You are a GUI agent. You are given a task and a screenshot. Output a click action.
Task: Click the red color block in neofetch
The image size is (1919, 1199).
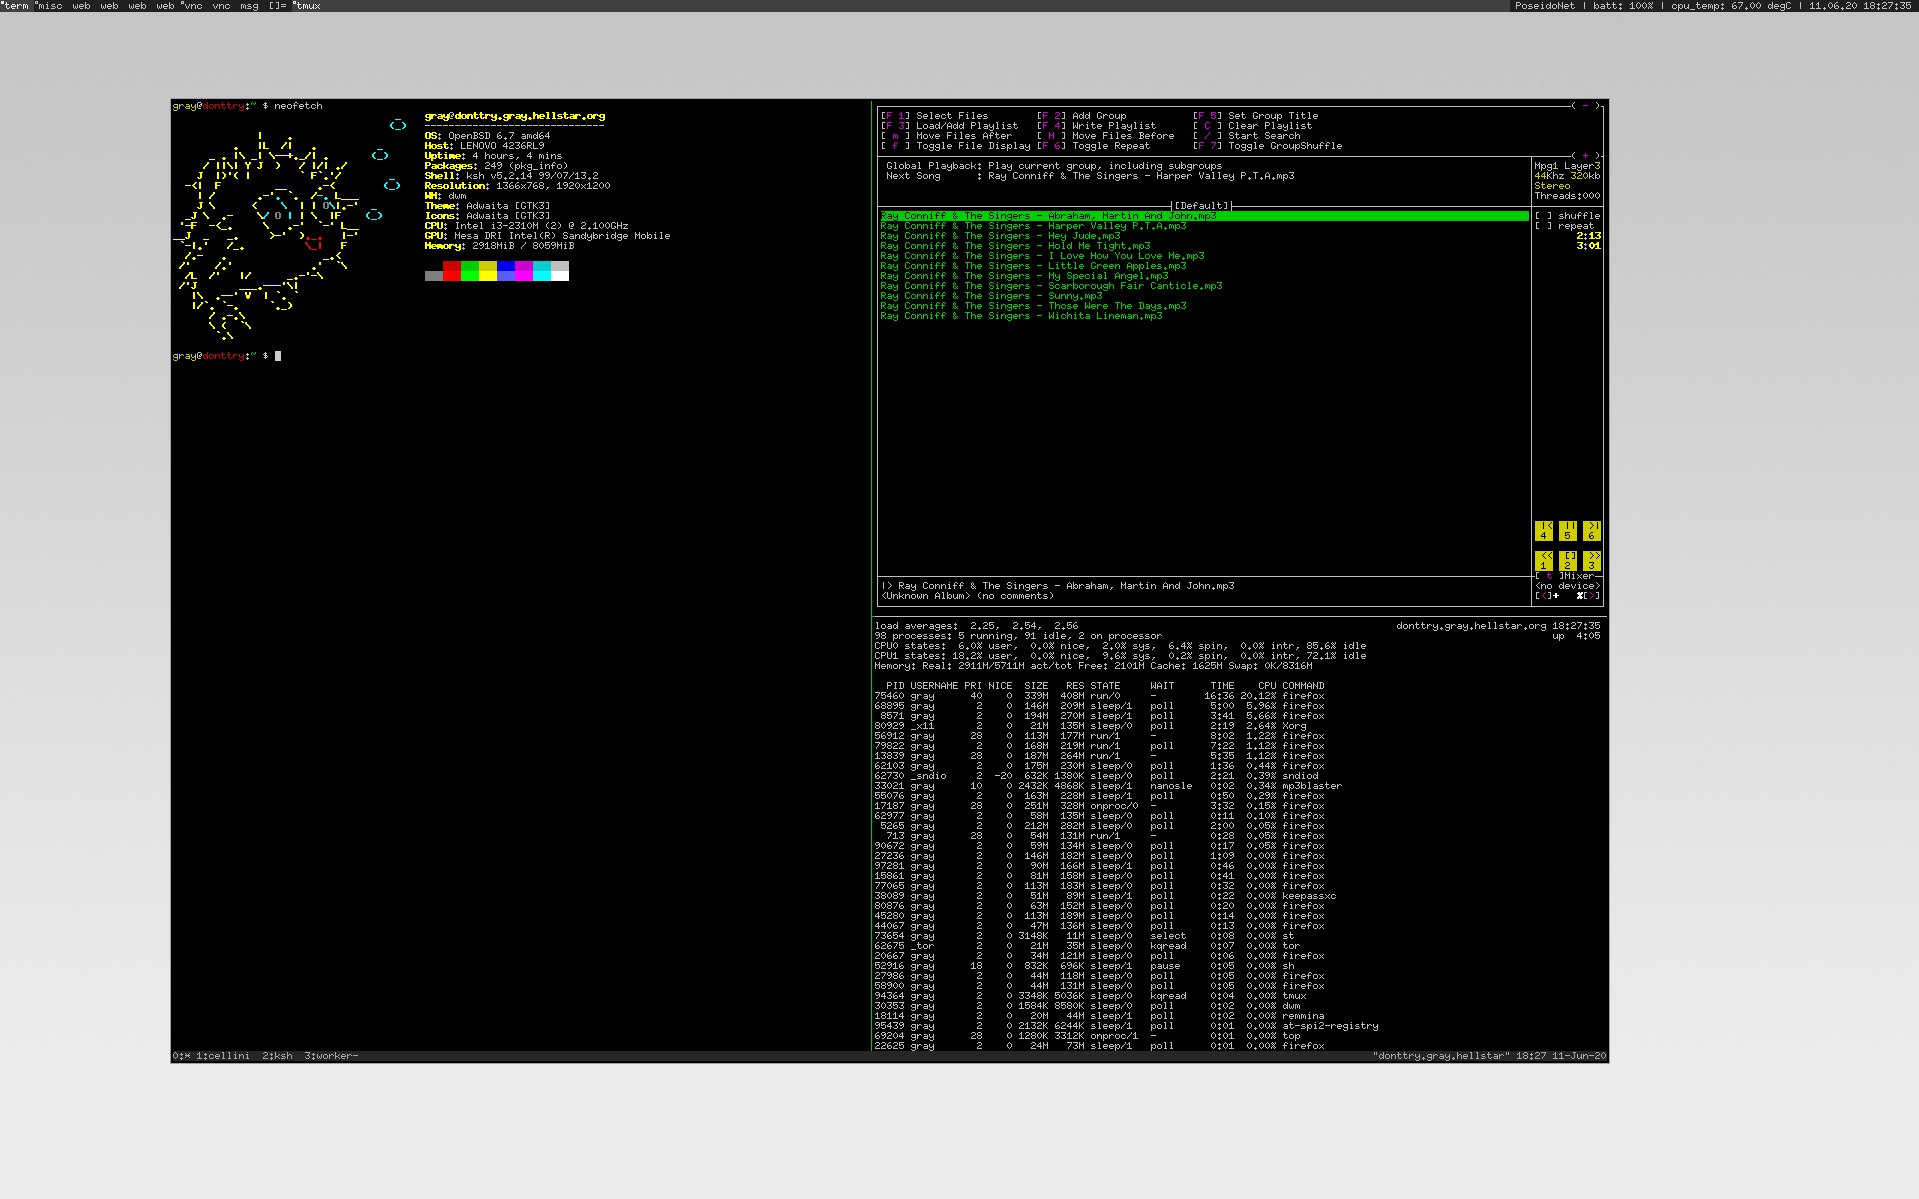[x=452, y=271]
